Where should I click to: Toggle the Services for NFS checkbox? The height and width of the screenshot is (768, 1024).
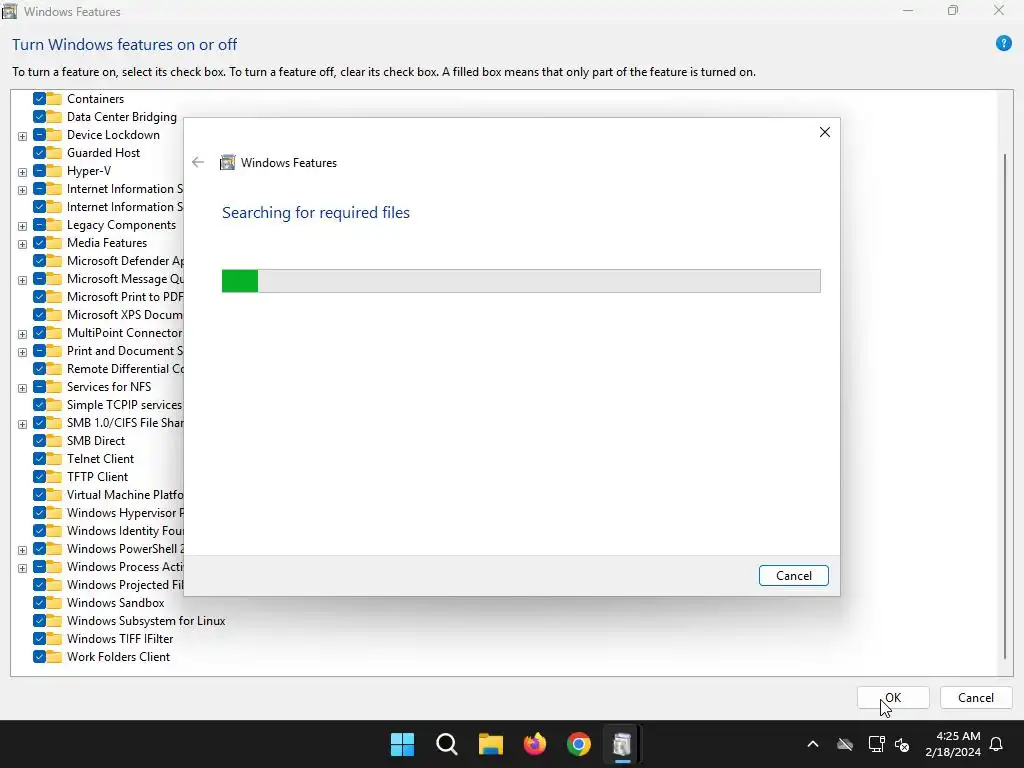[x=39, y=387]
